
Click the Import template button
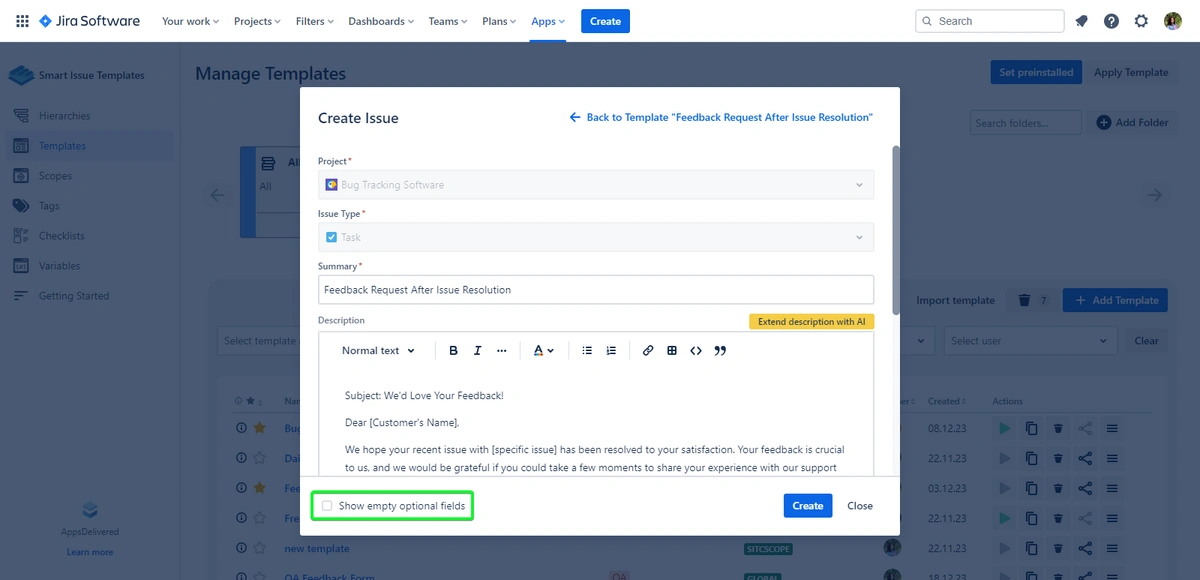point(955,300)
